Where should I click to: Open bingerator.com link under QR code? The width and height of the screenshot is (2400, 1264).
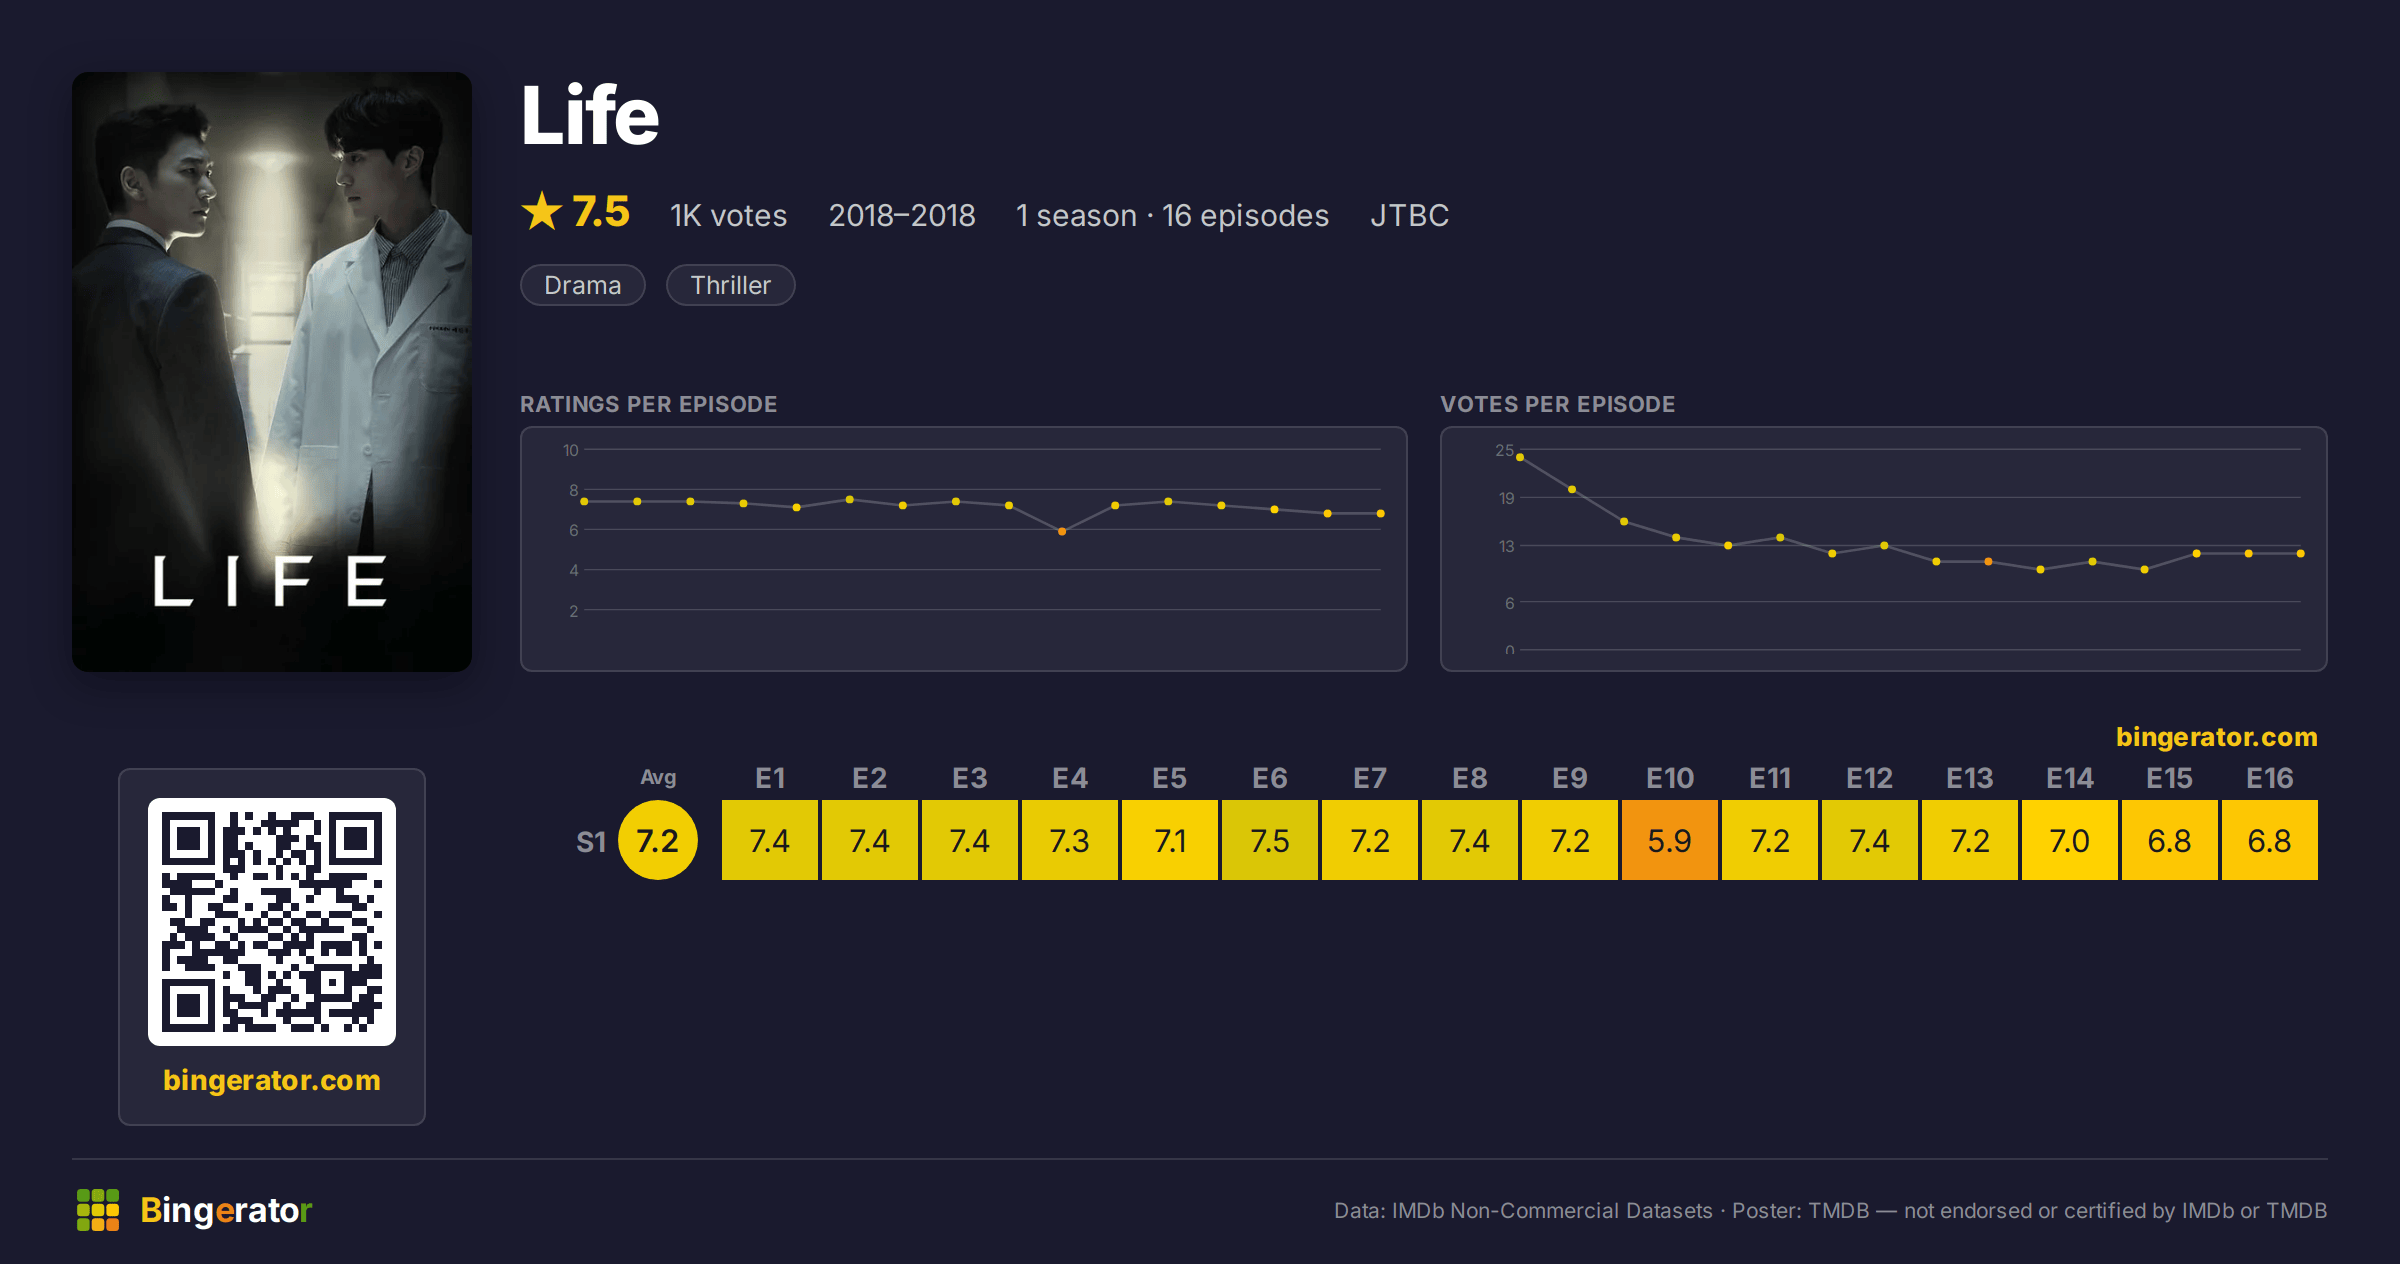click(272, 1080)
